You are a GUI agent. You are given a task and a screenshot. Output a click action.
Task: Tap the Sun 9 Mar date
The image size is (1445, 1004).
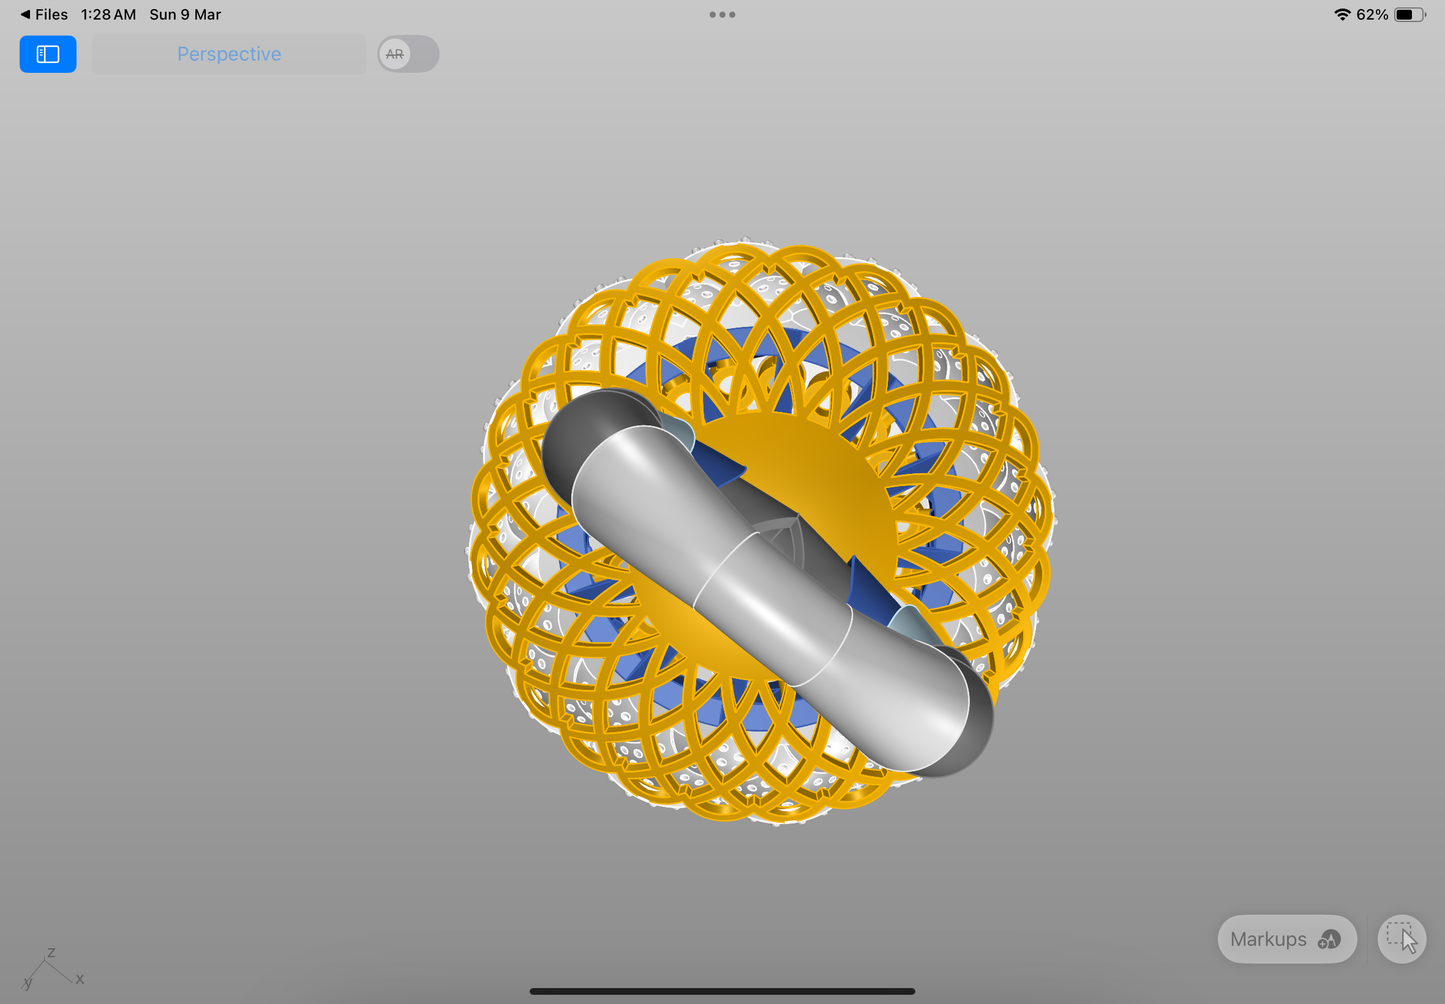(x=185, y=14)
